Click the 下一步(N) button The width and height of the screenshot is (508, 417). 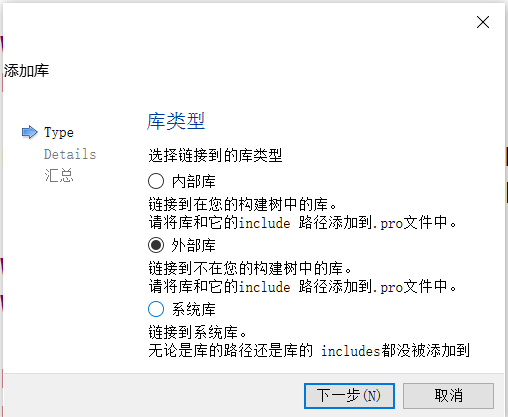tap(349, 396)
